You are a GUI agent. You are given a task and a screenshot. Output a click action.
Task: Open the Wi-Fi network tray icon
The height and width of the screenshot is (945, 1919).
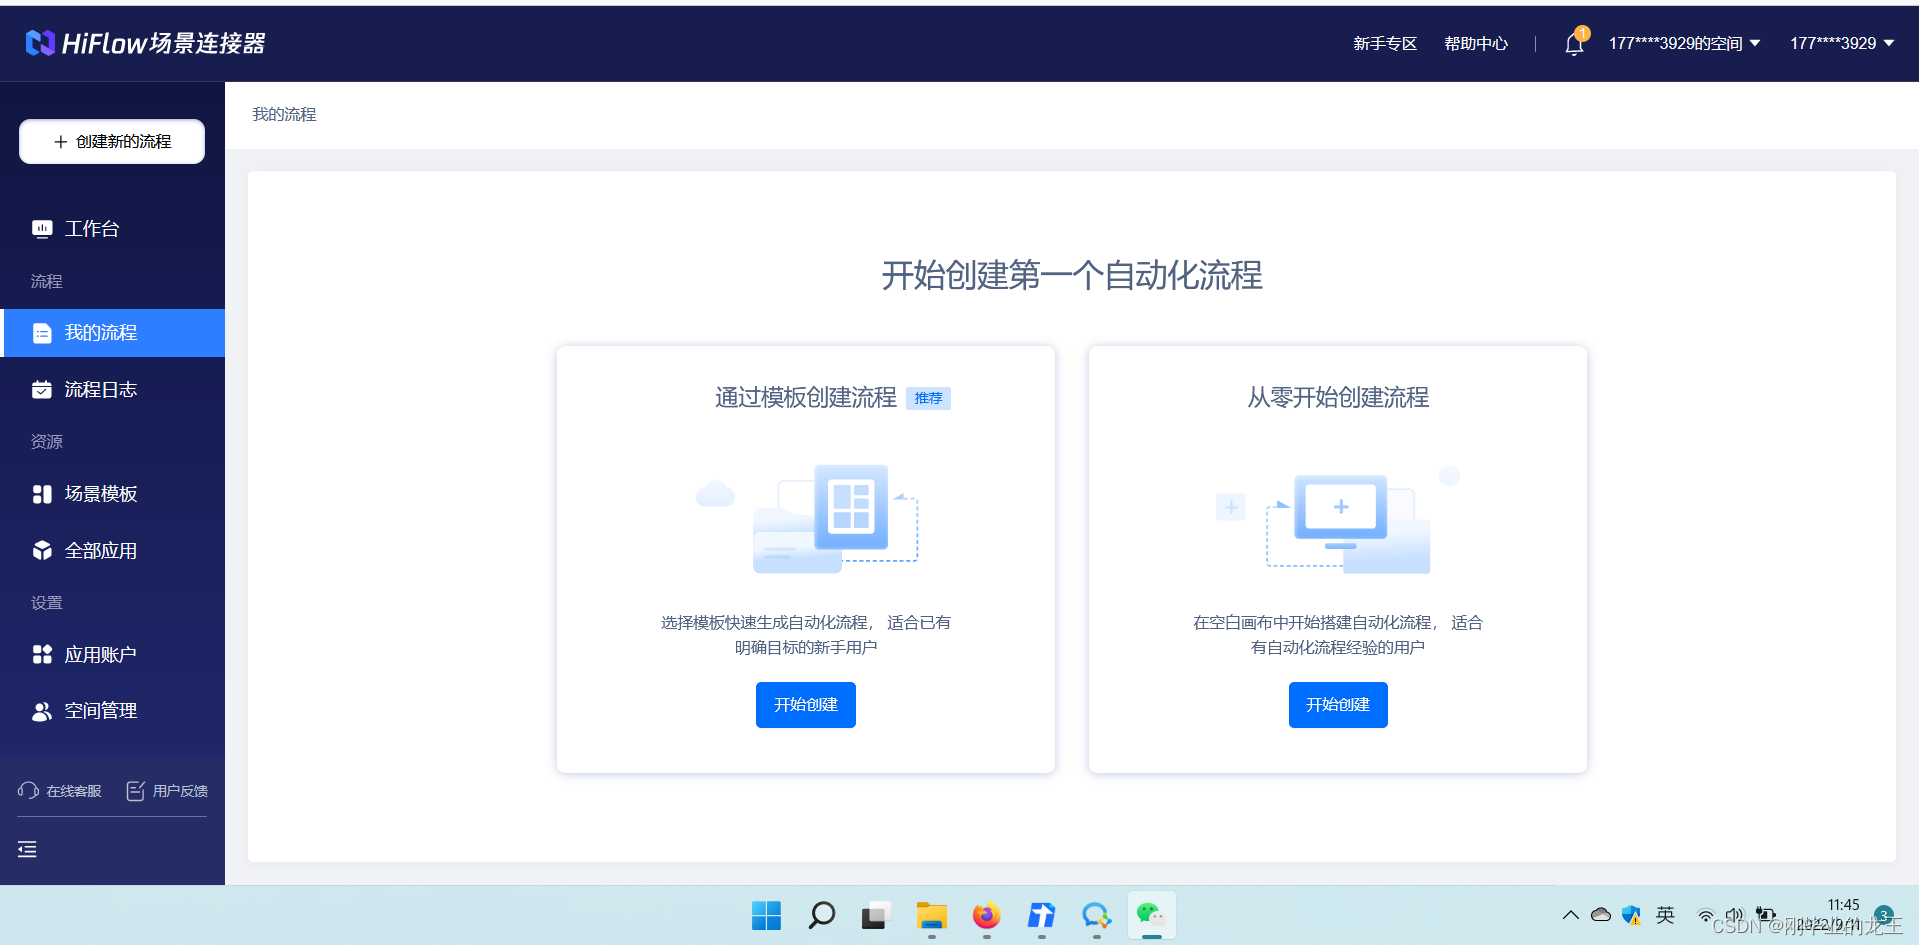click(1706, 915)
